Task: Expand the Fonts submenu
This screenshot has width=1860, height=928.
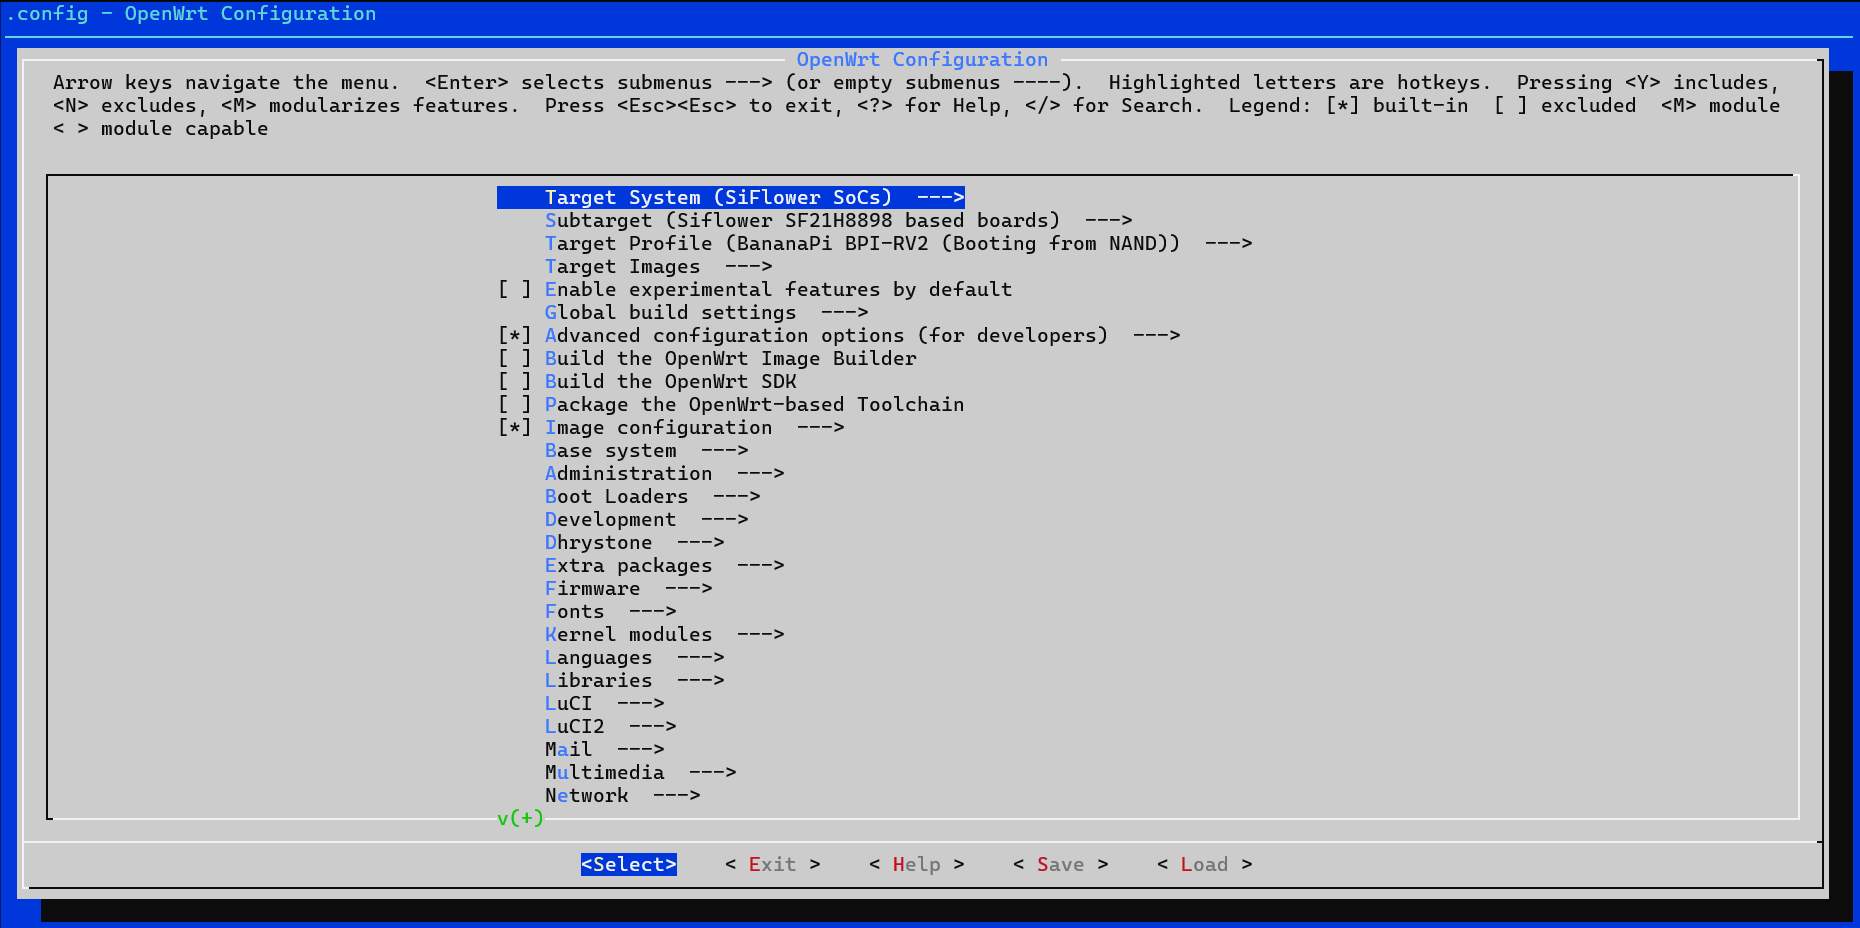Action: coord(610,612)
